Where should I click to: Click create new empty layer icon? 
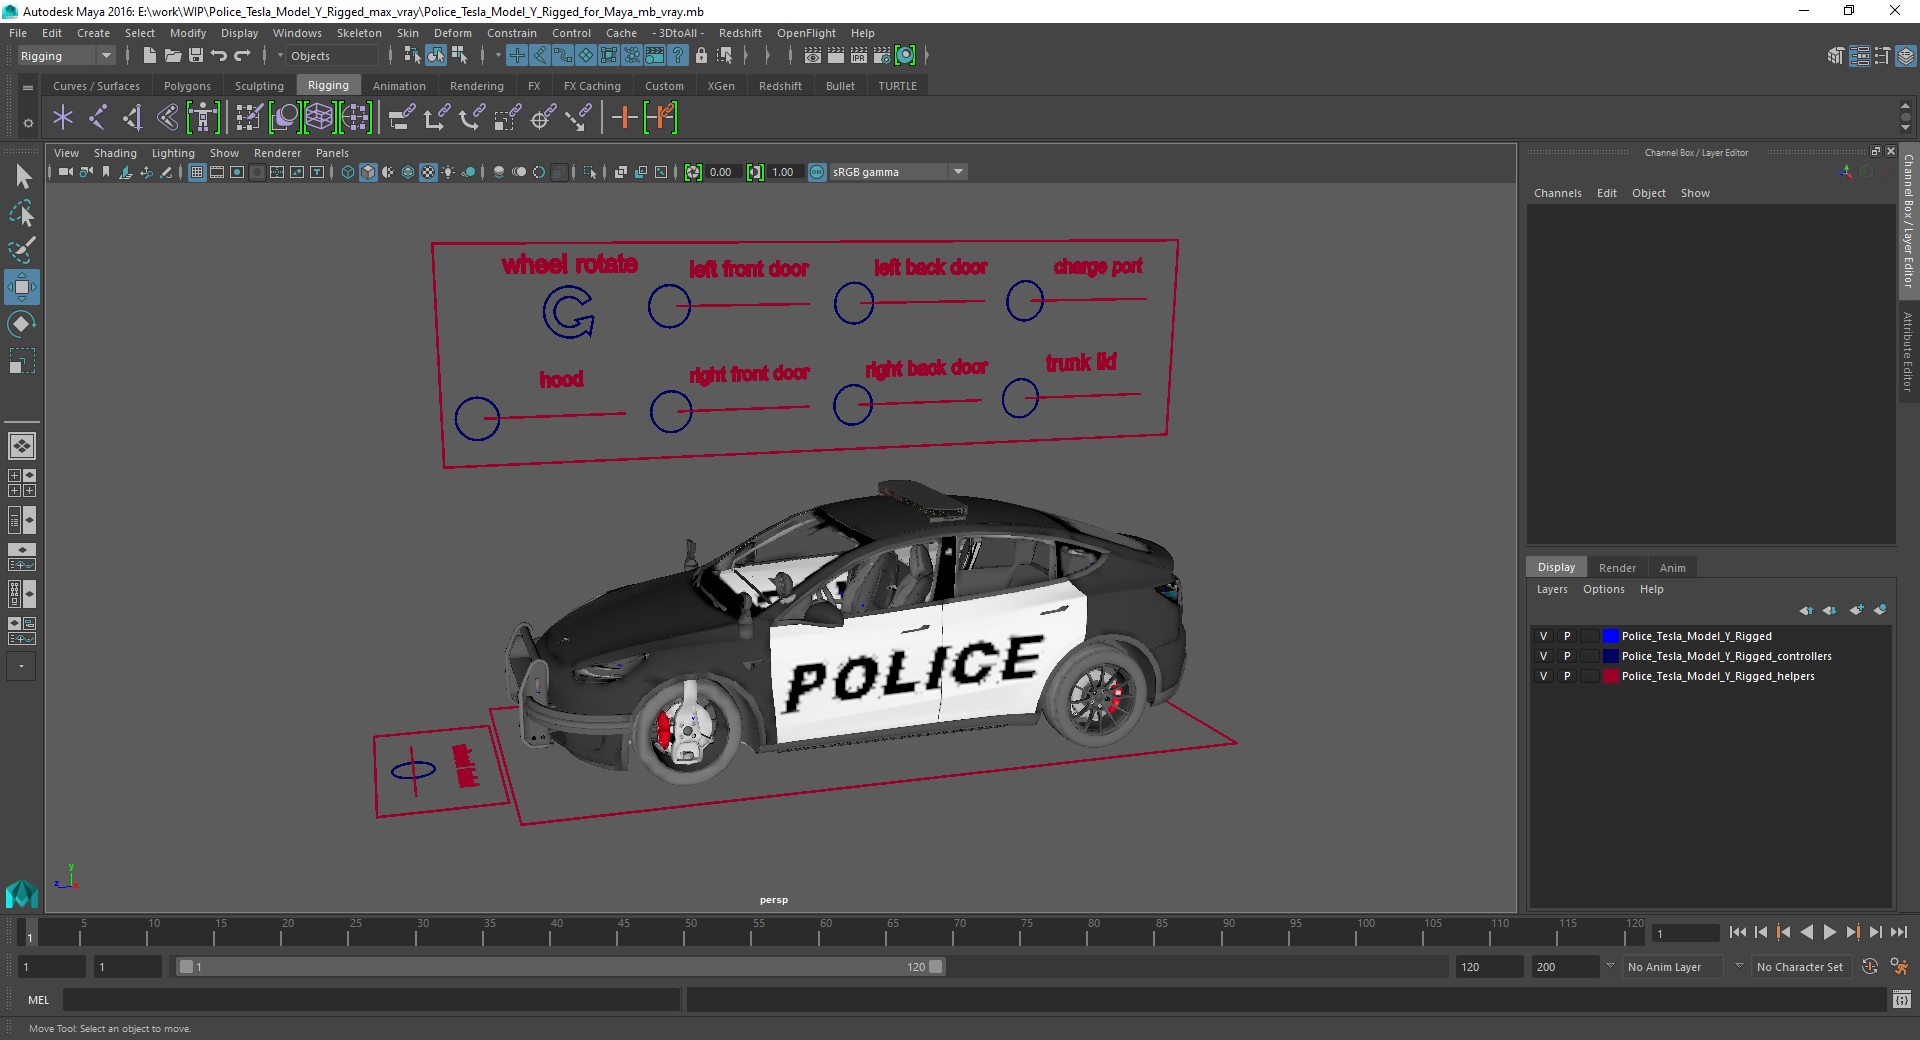coord(1856,610)
